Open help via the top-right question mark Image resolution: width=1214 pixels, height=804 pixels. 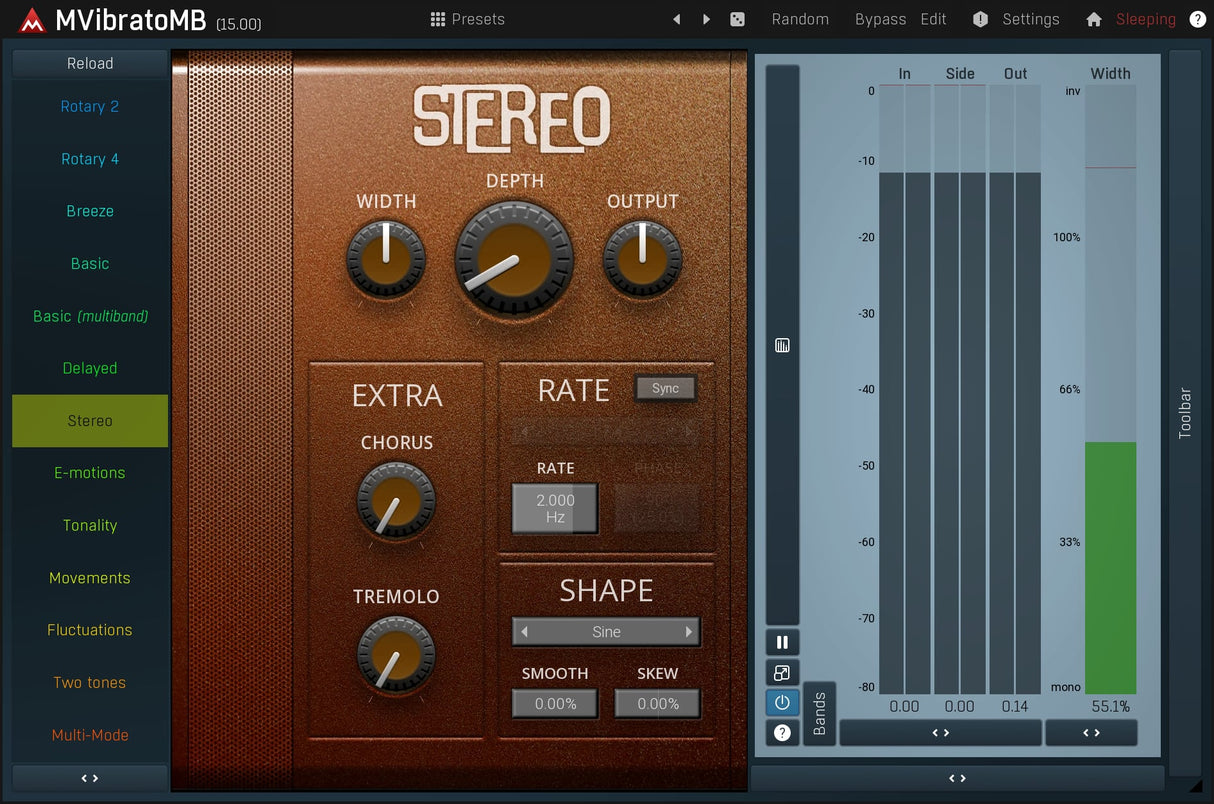click(x=1197, y=19)
